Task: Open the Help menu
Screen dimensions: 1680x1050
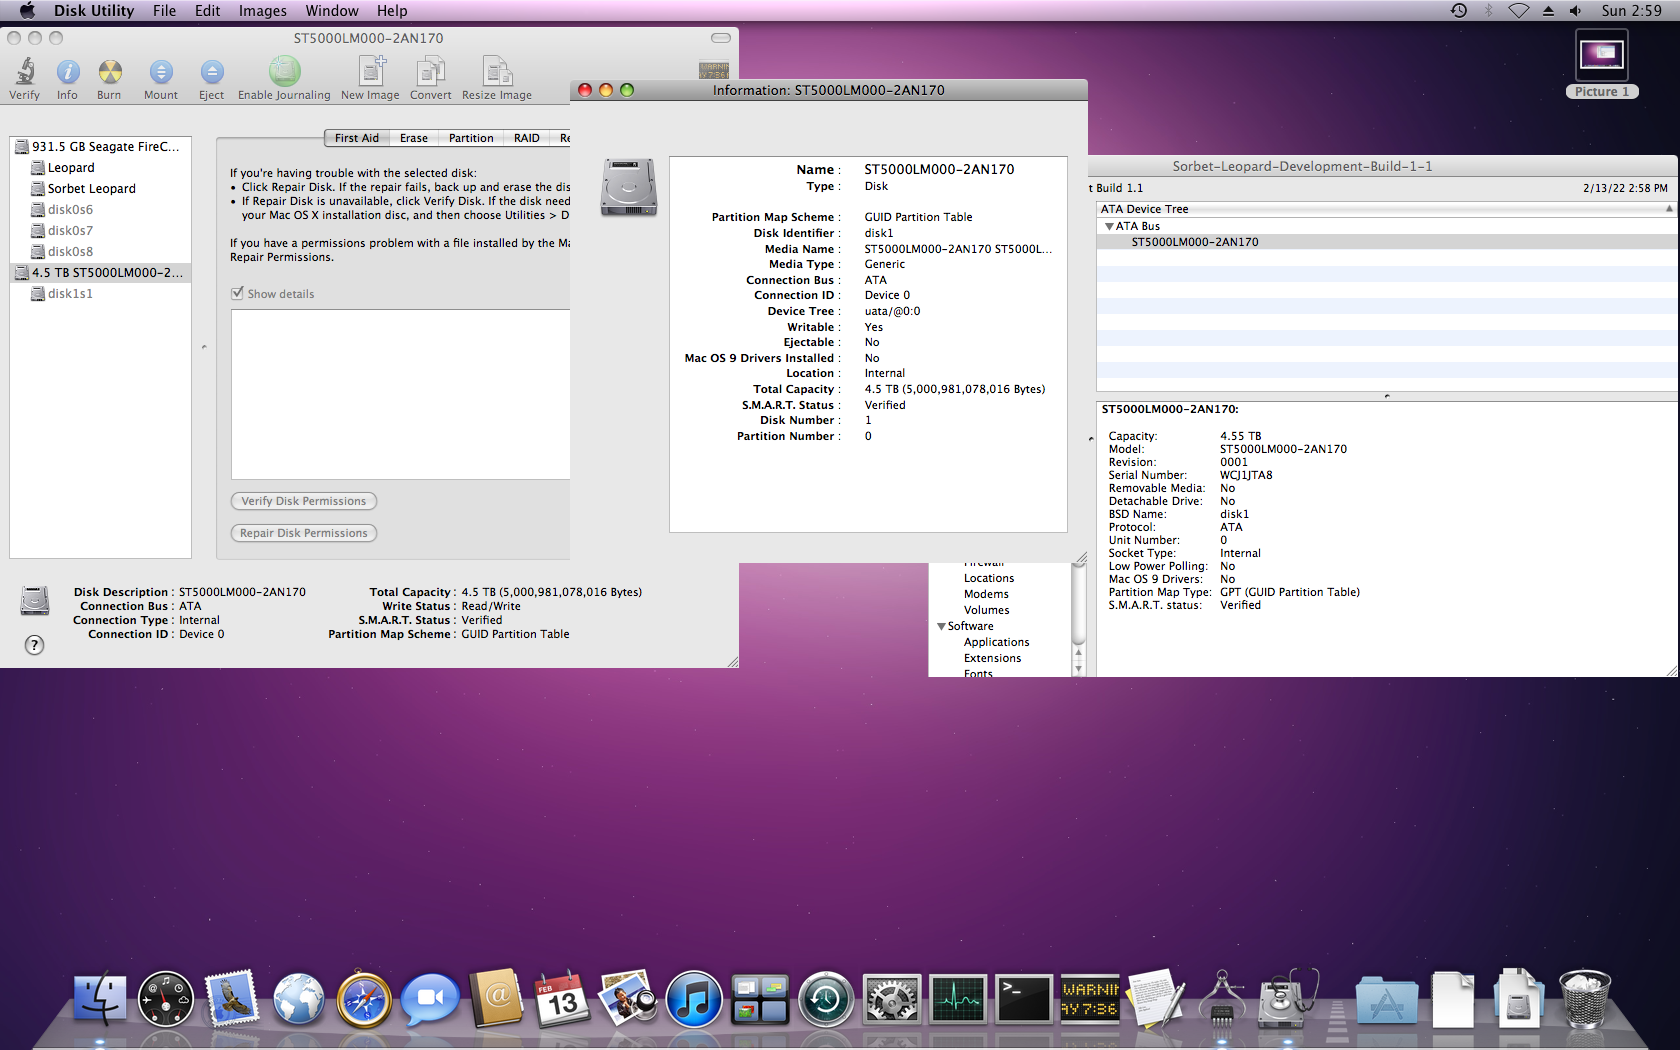Action: point(392,11)
